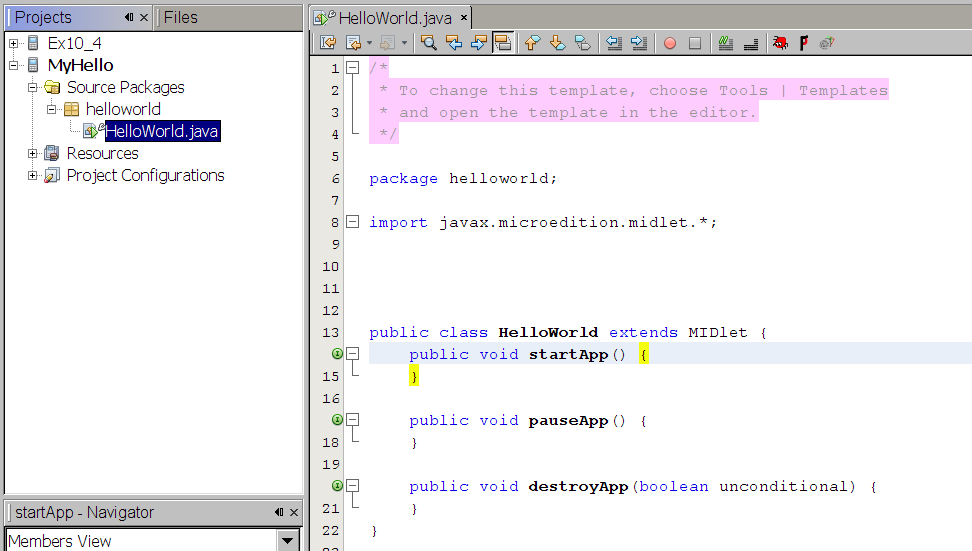
Task: Close the HelloWorld.java editor tab
Action: [x=464, y=18]
